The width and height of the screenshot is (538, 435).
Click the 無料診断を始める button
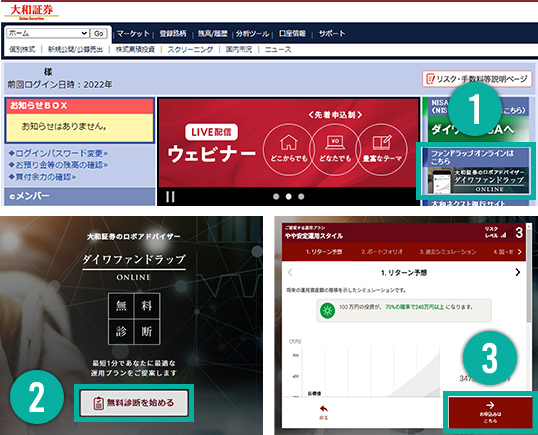[x=134, y=403]
